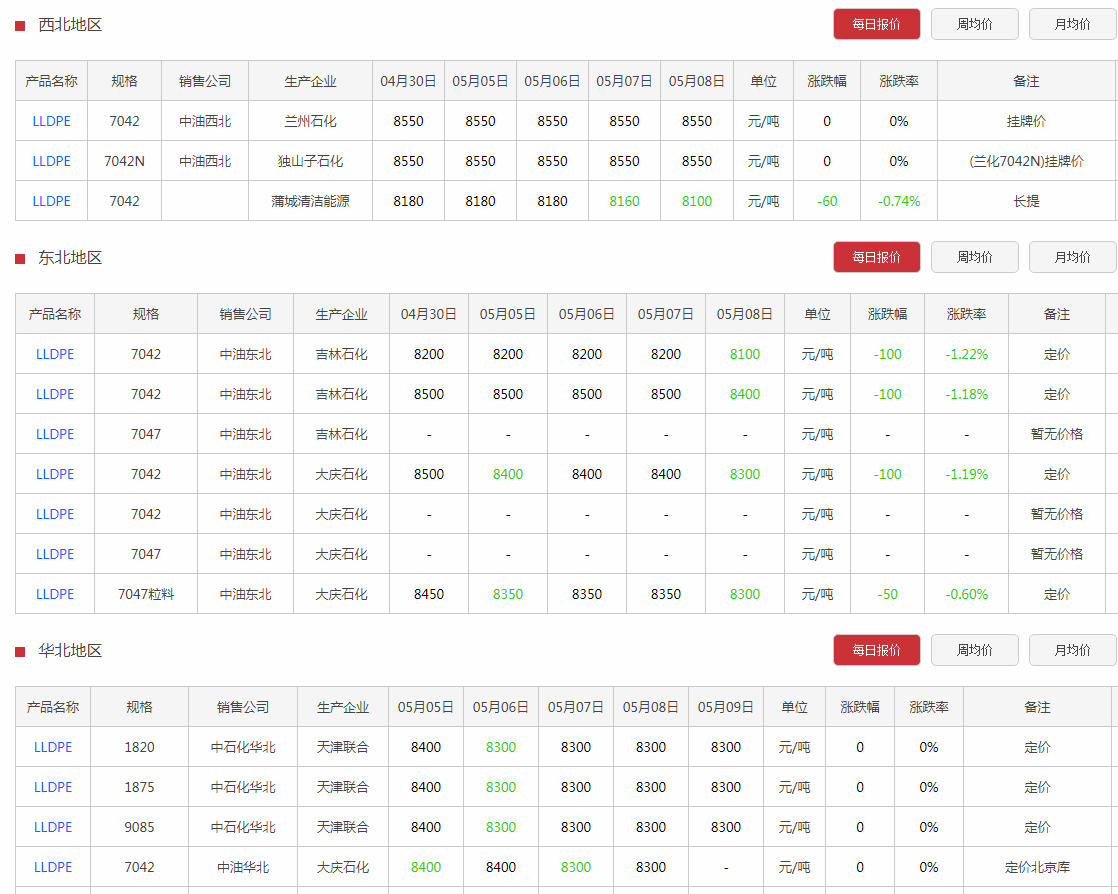1118x894 pixels.
Task: Open LLDPE link for 大庆石化 7042 暂无价格 row
Action: 55,514
